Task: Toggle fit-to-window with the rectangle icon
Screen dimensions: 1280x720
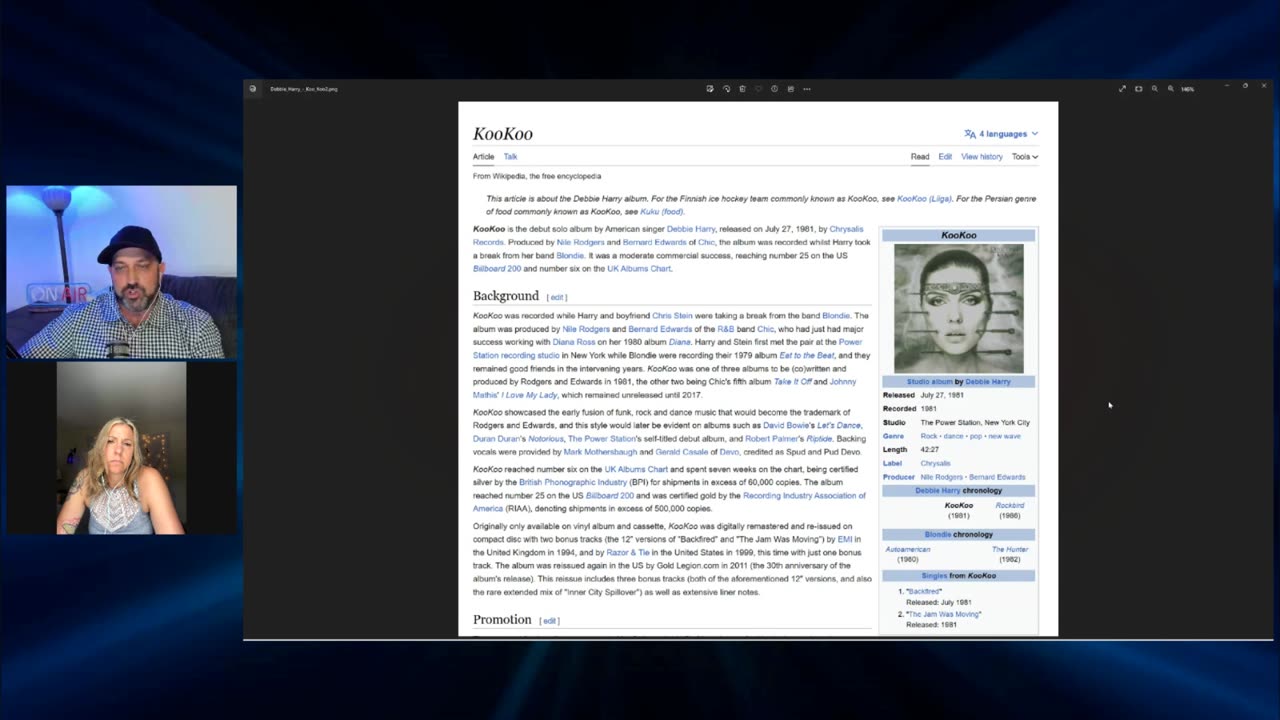Action: (x=1138, y=89)
